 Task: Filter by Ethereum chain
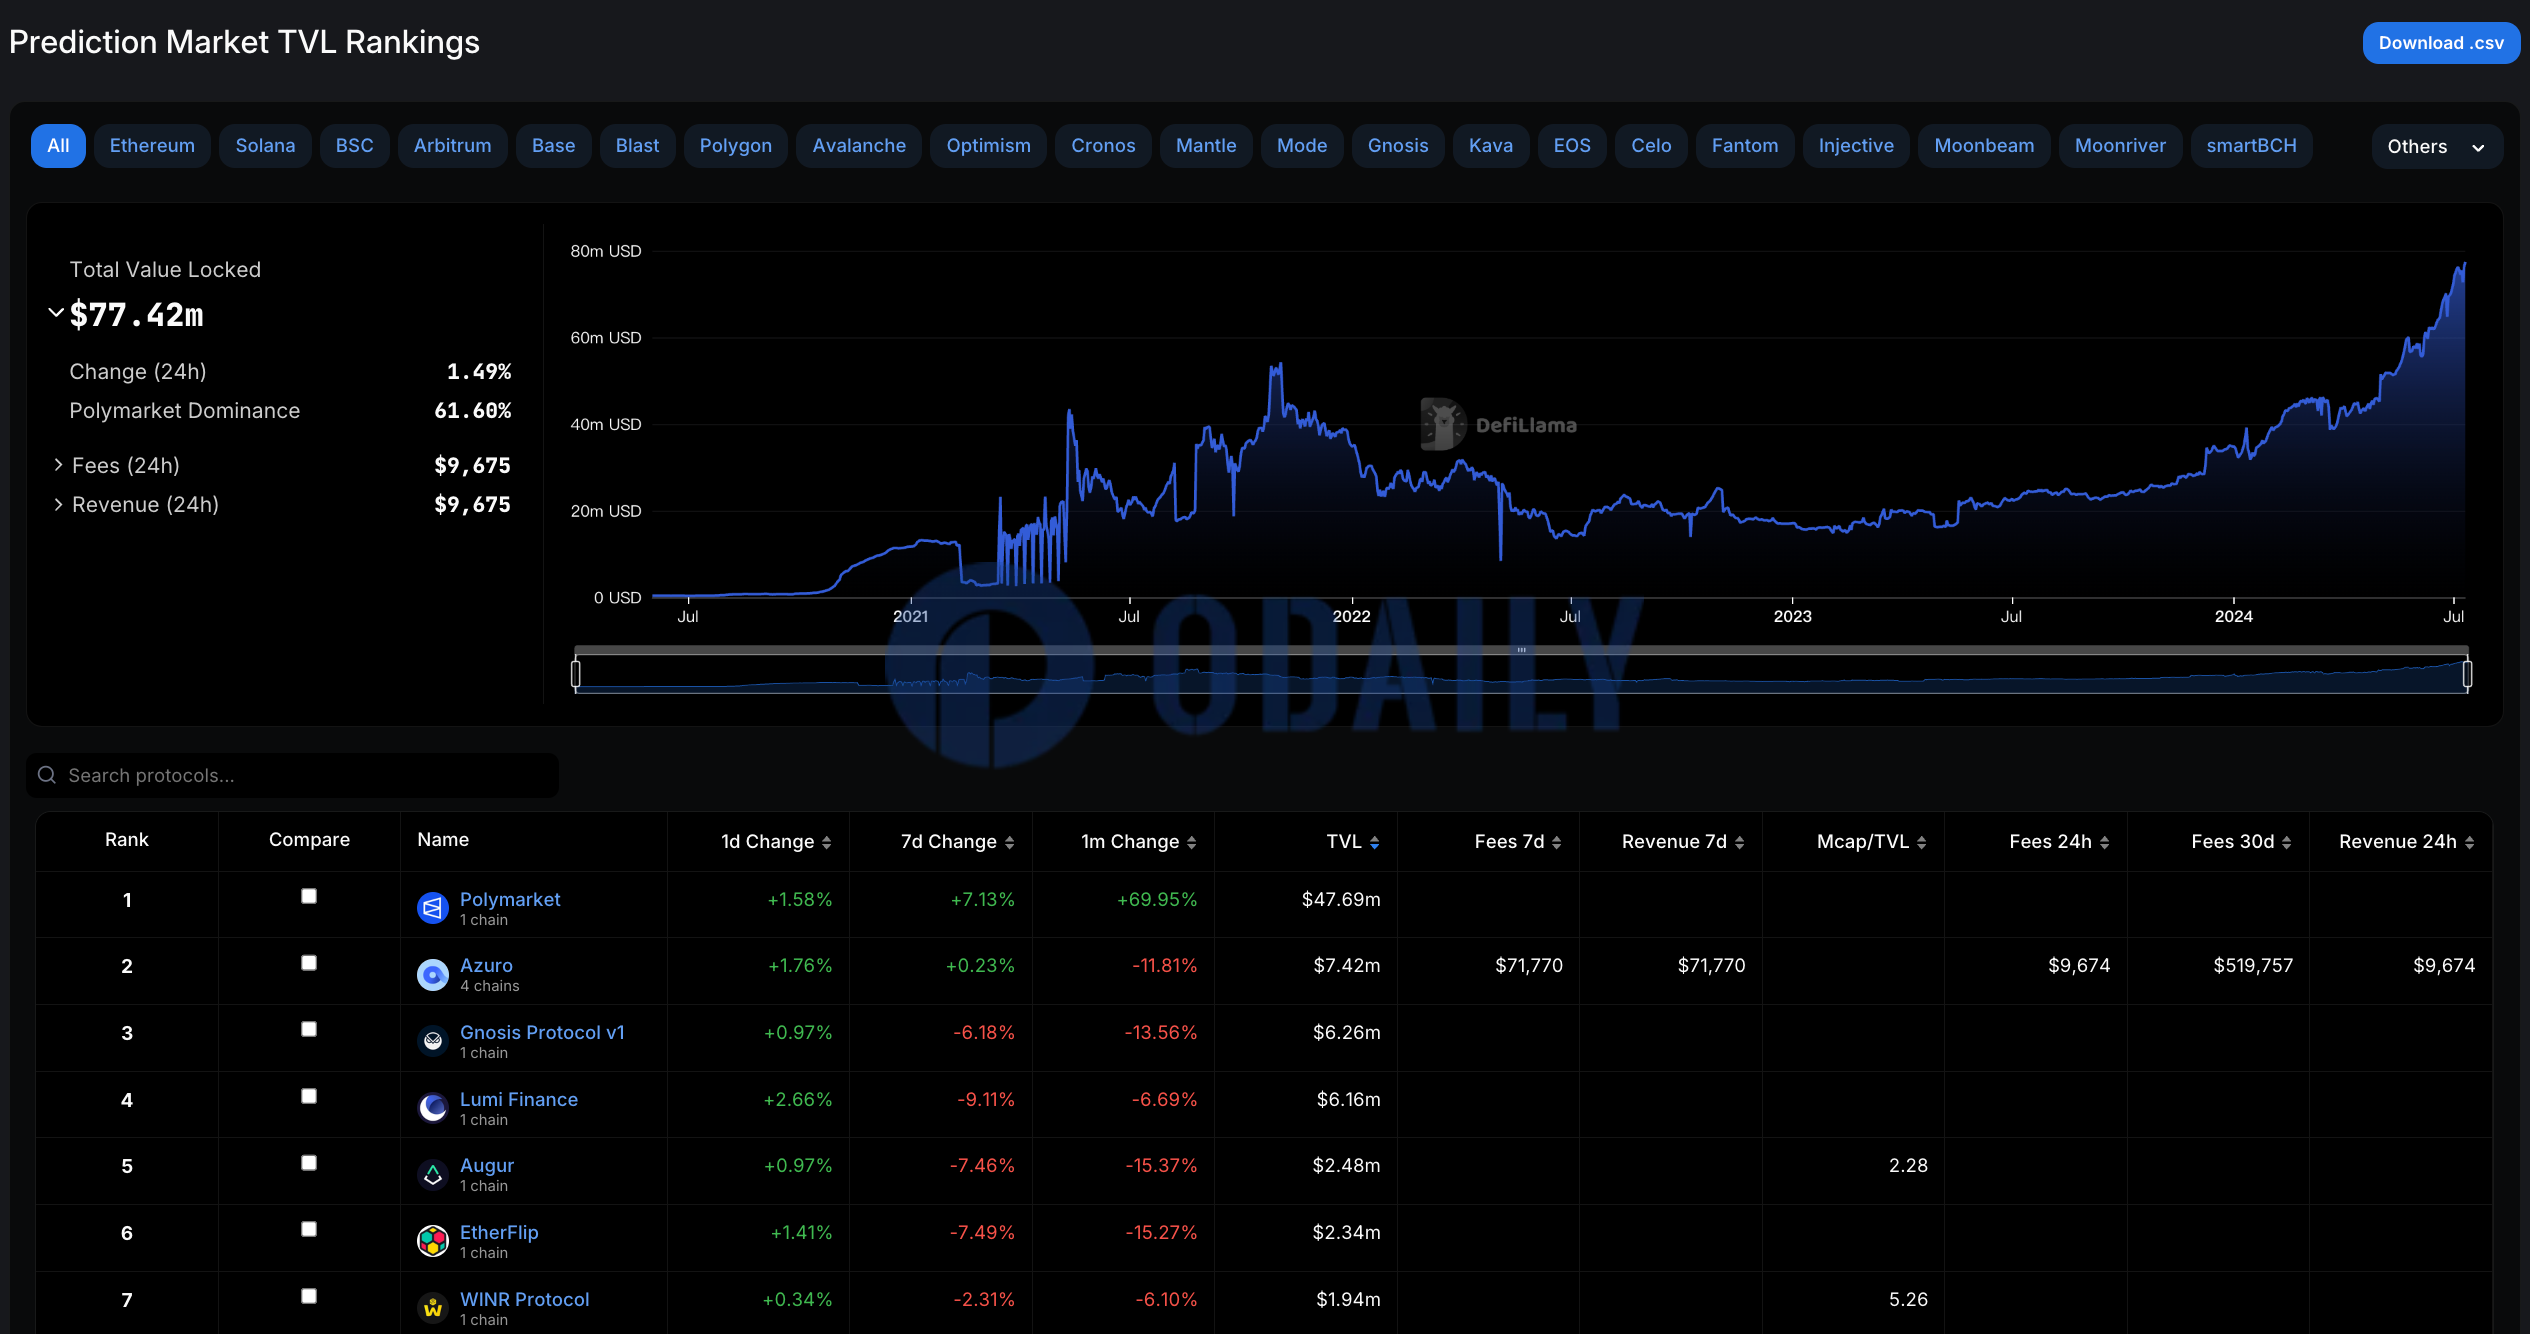(x=152, y=146)
